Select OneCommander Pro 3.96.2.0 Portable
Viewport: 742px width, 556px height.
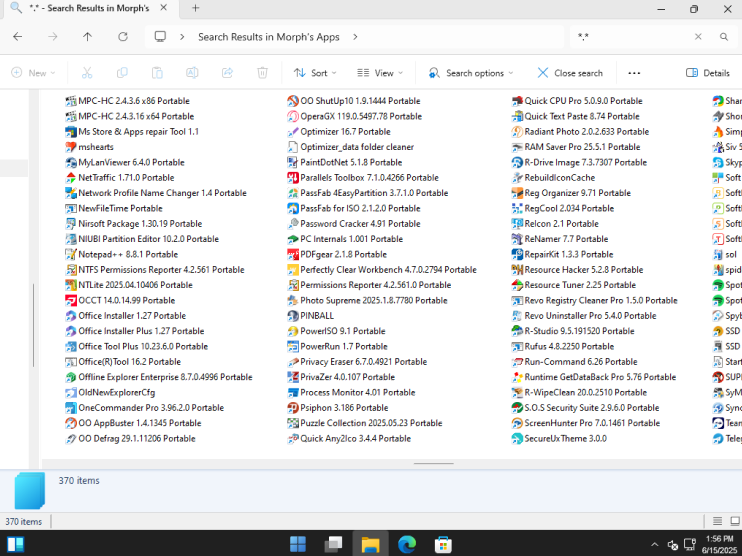pos(145,407)
